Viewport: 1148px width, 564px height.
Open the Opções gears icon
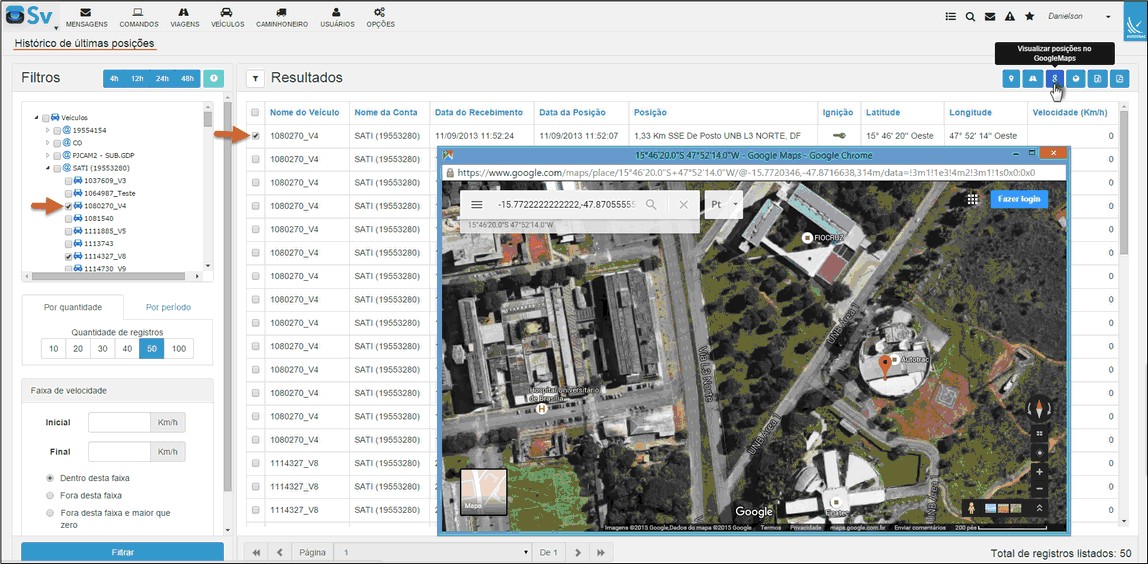tap(380, 12)
